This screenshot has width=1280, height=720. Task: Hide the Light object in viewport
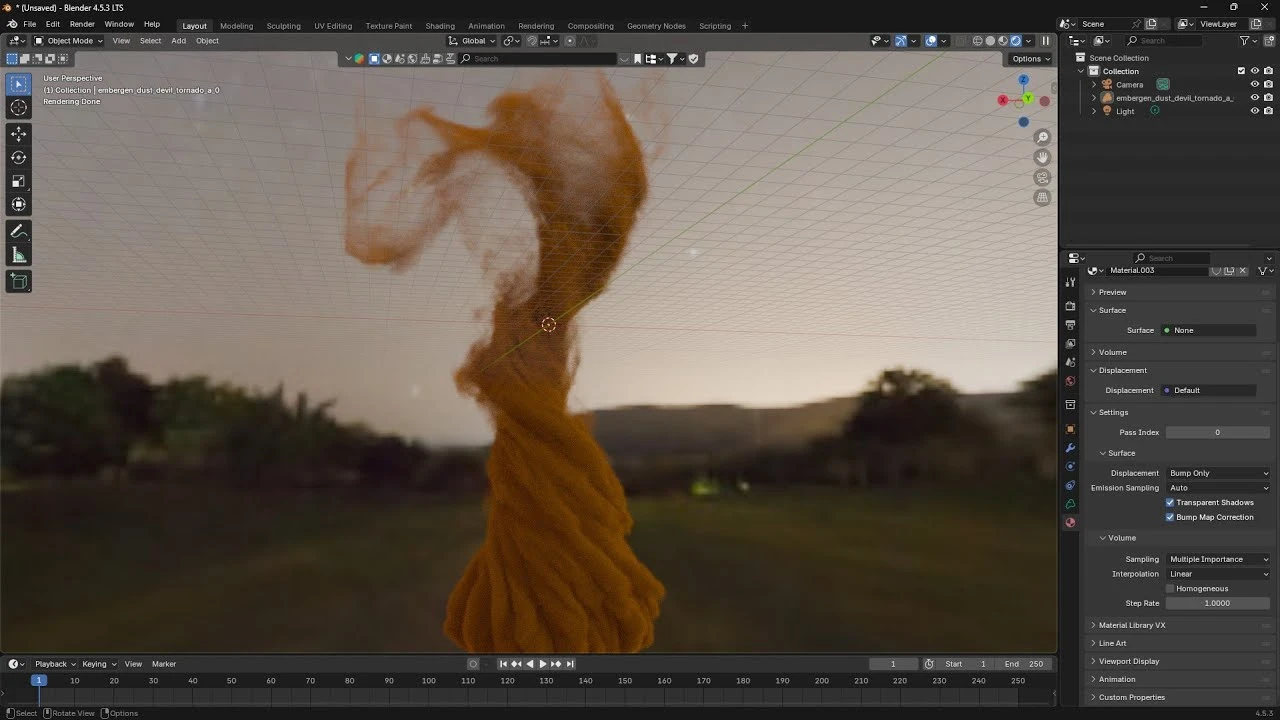[1255, 111]
